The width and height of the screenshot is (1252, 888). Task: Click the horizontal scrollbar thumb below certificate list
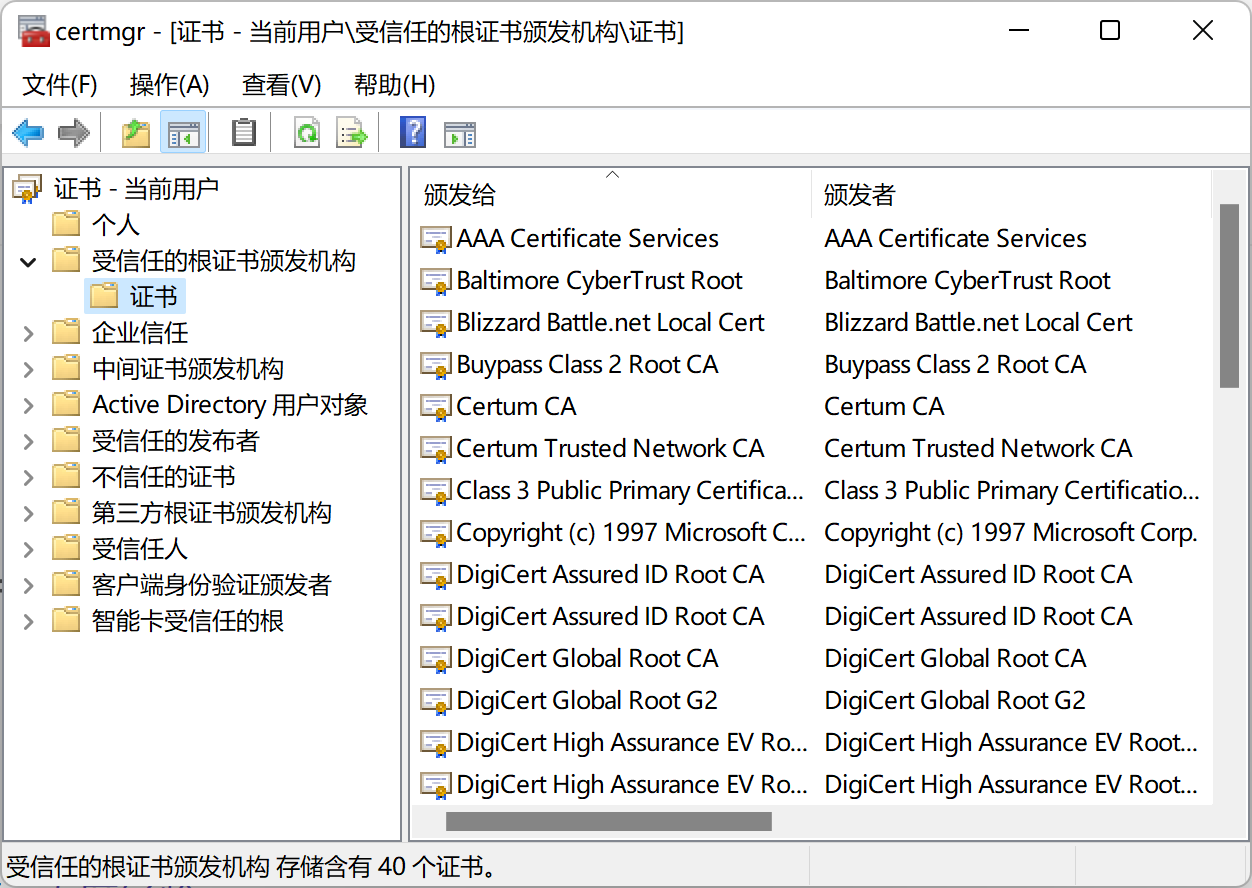coord(609,821)
